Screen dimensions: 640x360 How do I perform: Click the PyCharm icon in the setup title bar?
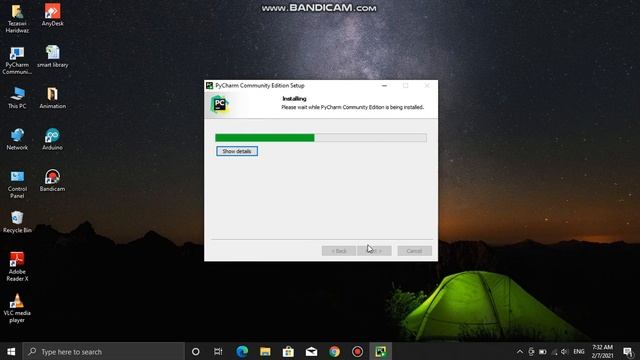pyautogui.click(x=209, y=86)
